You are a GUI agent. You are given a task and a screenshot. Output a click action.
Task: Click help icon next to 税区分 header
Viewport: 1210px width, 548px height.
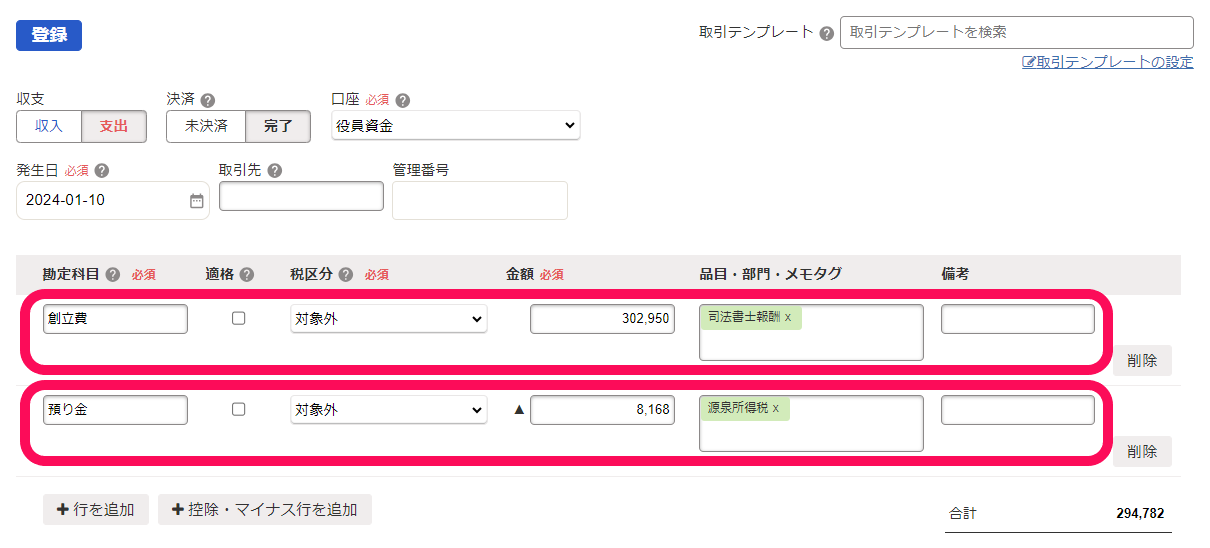click(x=346, y=275)
